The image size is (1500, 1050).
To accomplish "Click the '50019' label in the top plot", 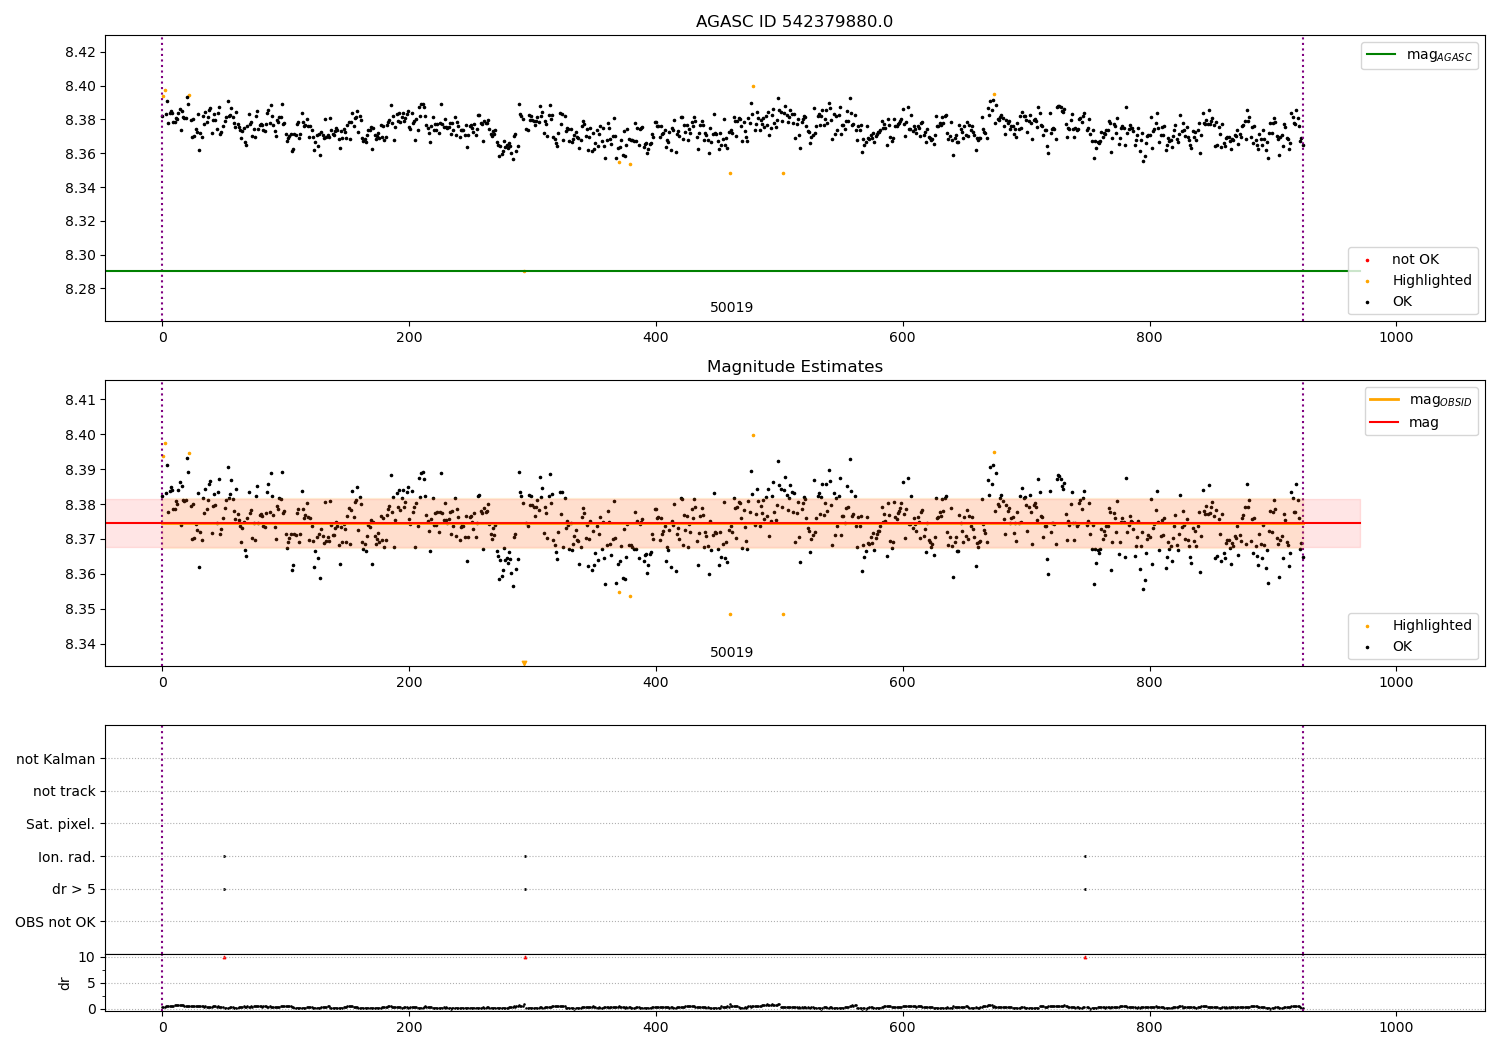I will point(731,308).
